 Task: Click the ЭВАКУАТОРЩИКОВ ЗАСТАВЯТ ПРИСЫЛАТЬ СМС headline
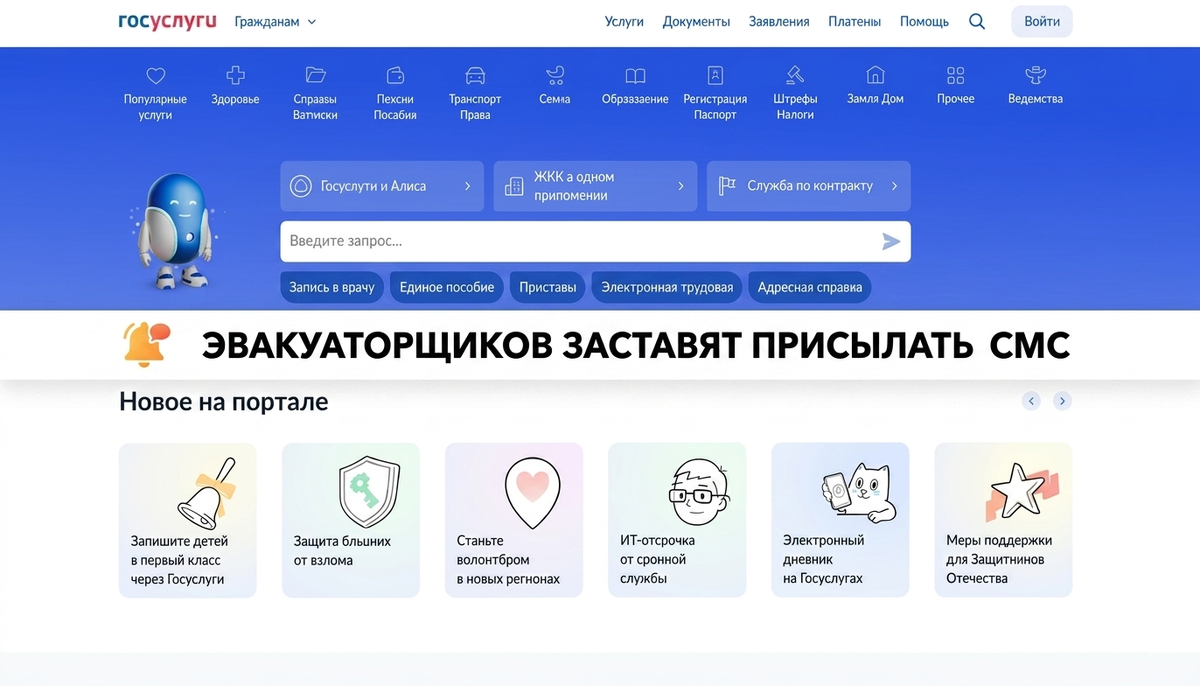pos(636,346)
